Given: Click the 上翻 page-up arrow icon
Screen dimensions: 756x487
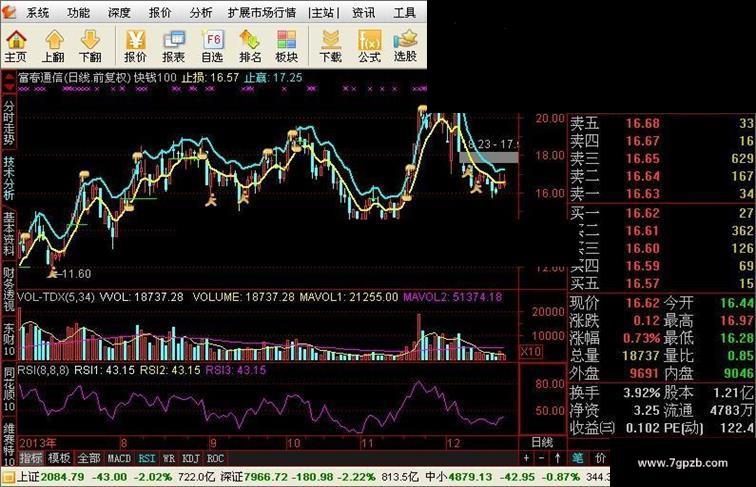Looking at the screenshot, I should pyautogui.click(x=54, y=46).
